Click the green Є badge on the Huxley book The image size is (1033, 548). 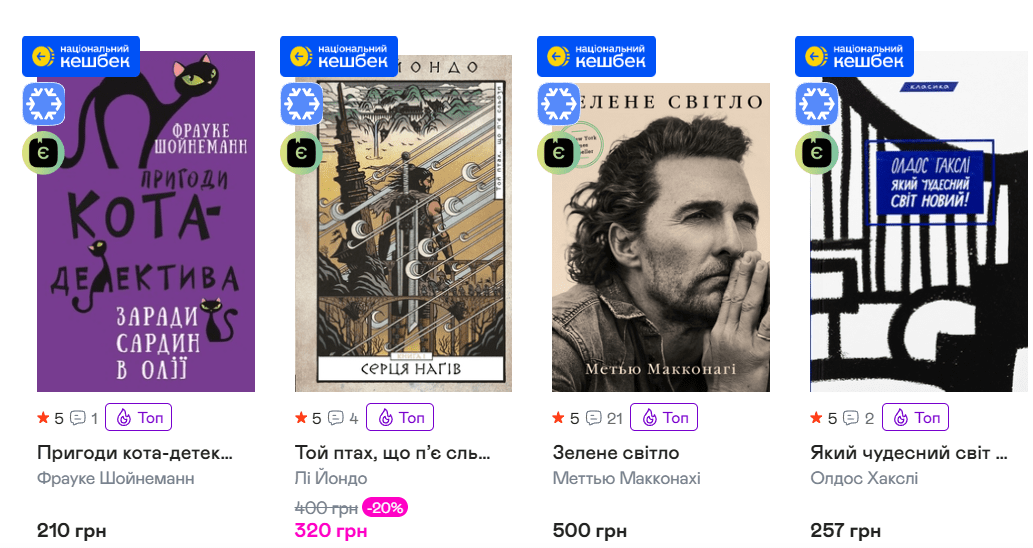(x=816, y=152)
